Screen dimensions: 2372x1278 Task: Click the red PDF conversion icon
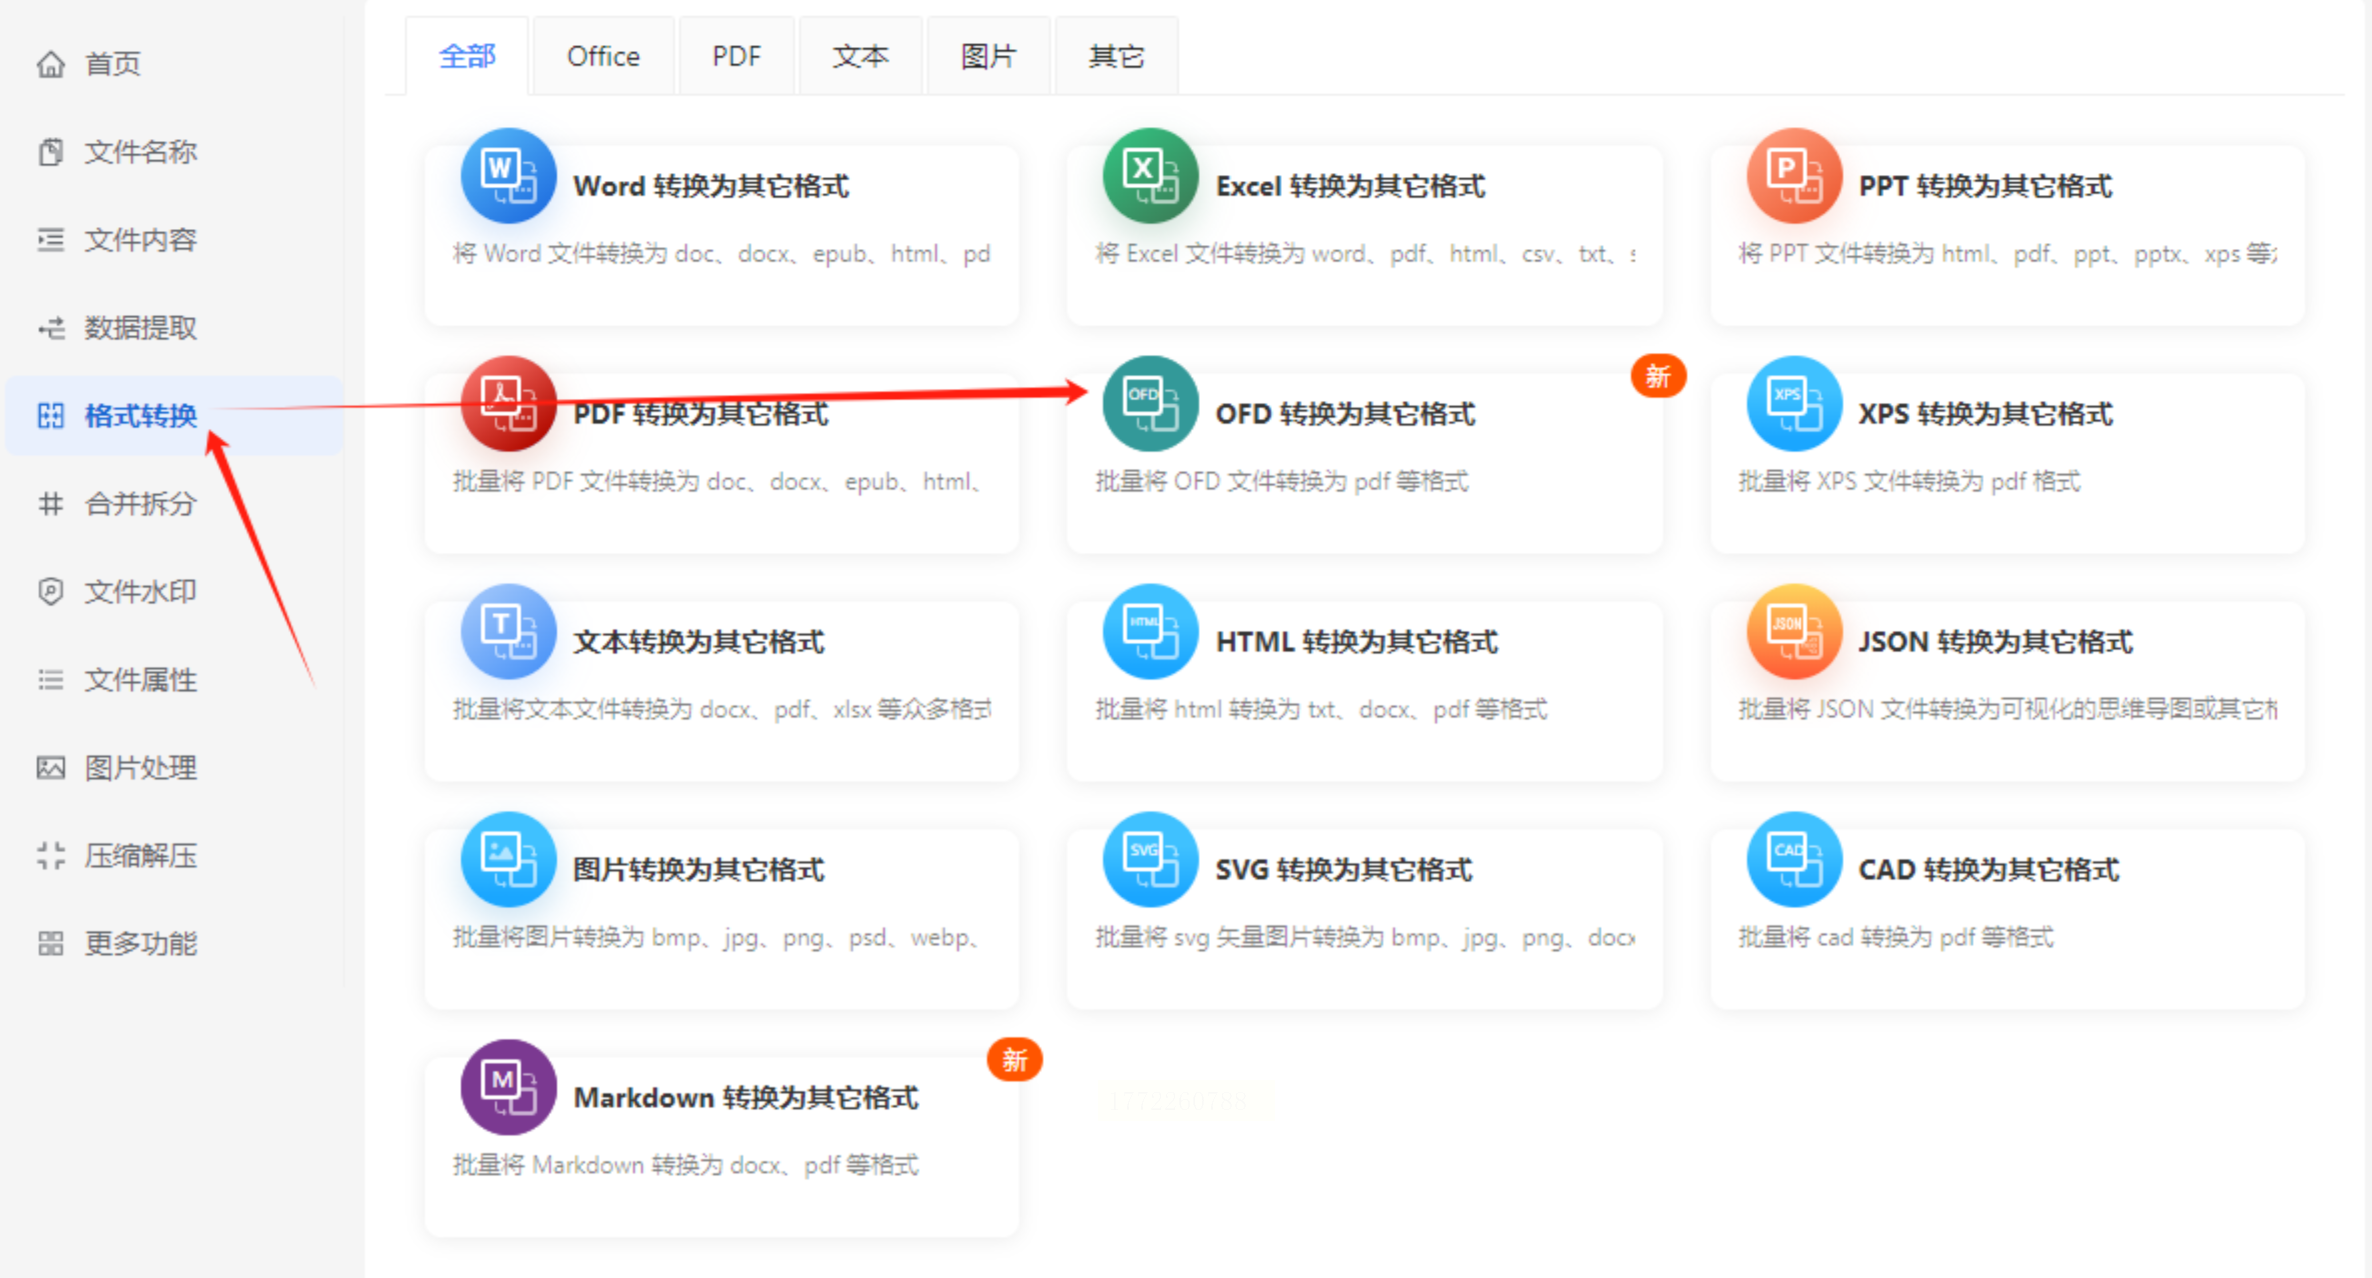tap(508, 404)
